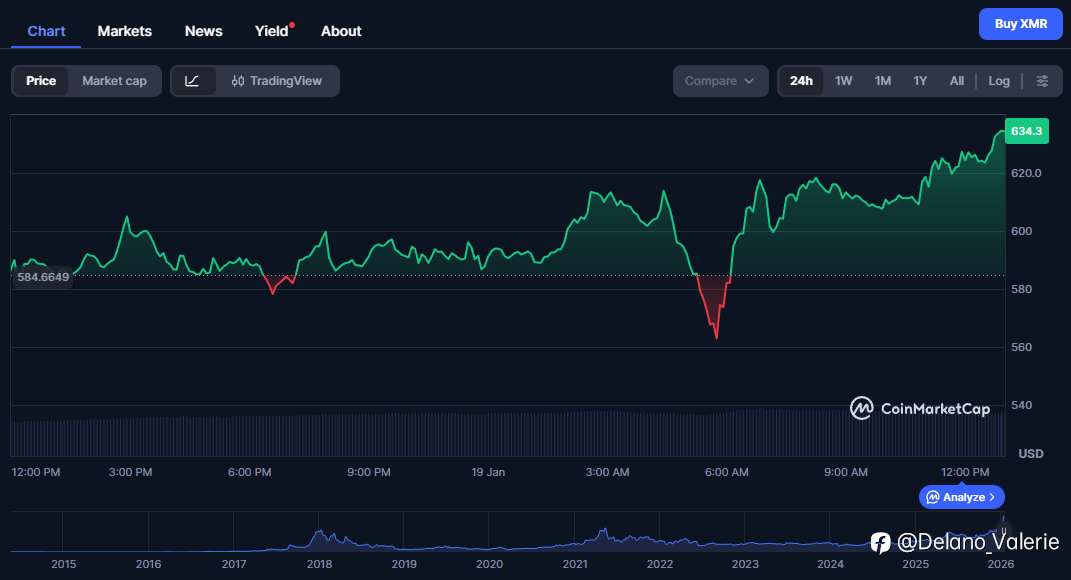Show the All time range
This screenshot has width=1071, height=580.
point(957,81)
